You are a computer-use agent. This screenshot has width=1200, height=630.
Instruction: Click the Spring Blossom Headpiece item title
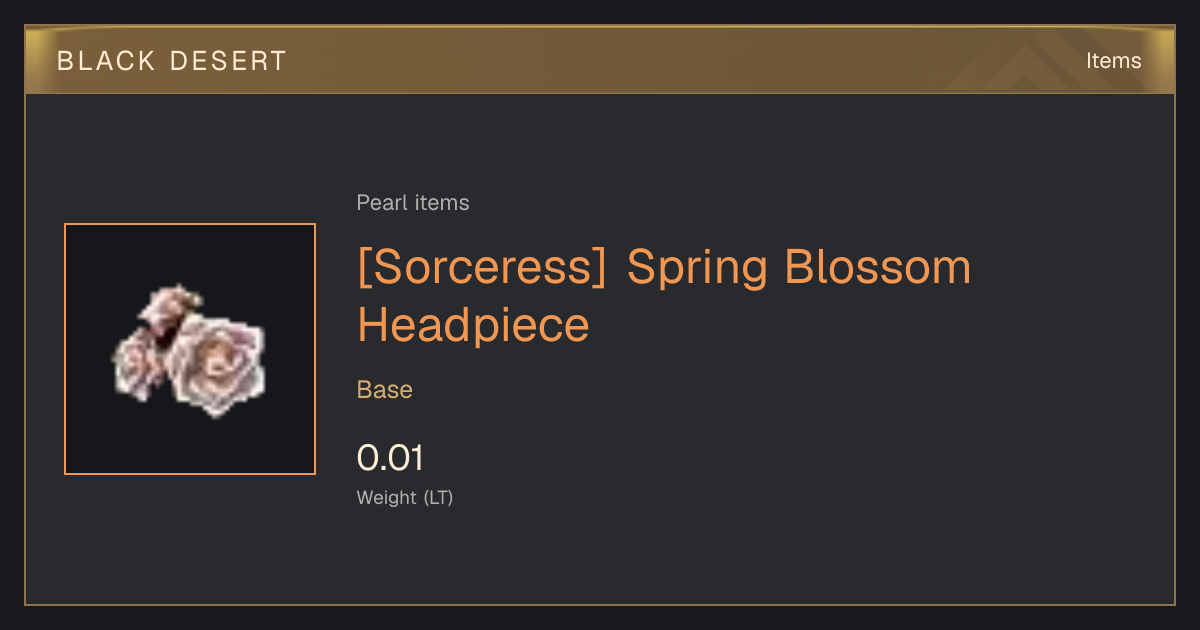tap(664, 296)
